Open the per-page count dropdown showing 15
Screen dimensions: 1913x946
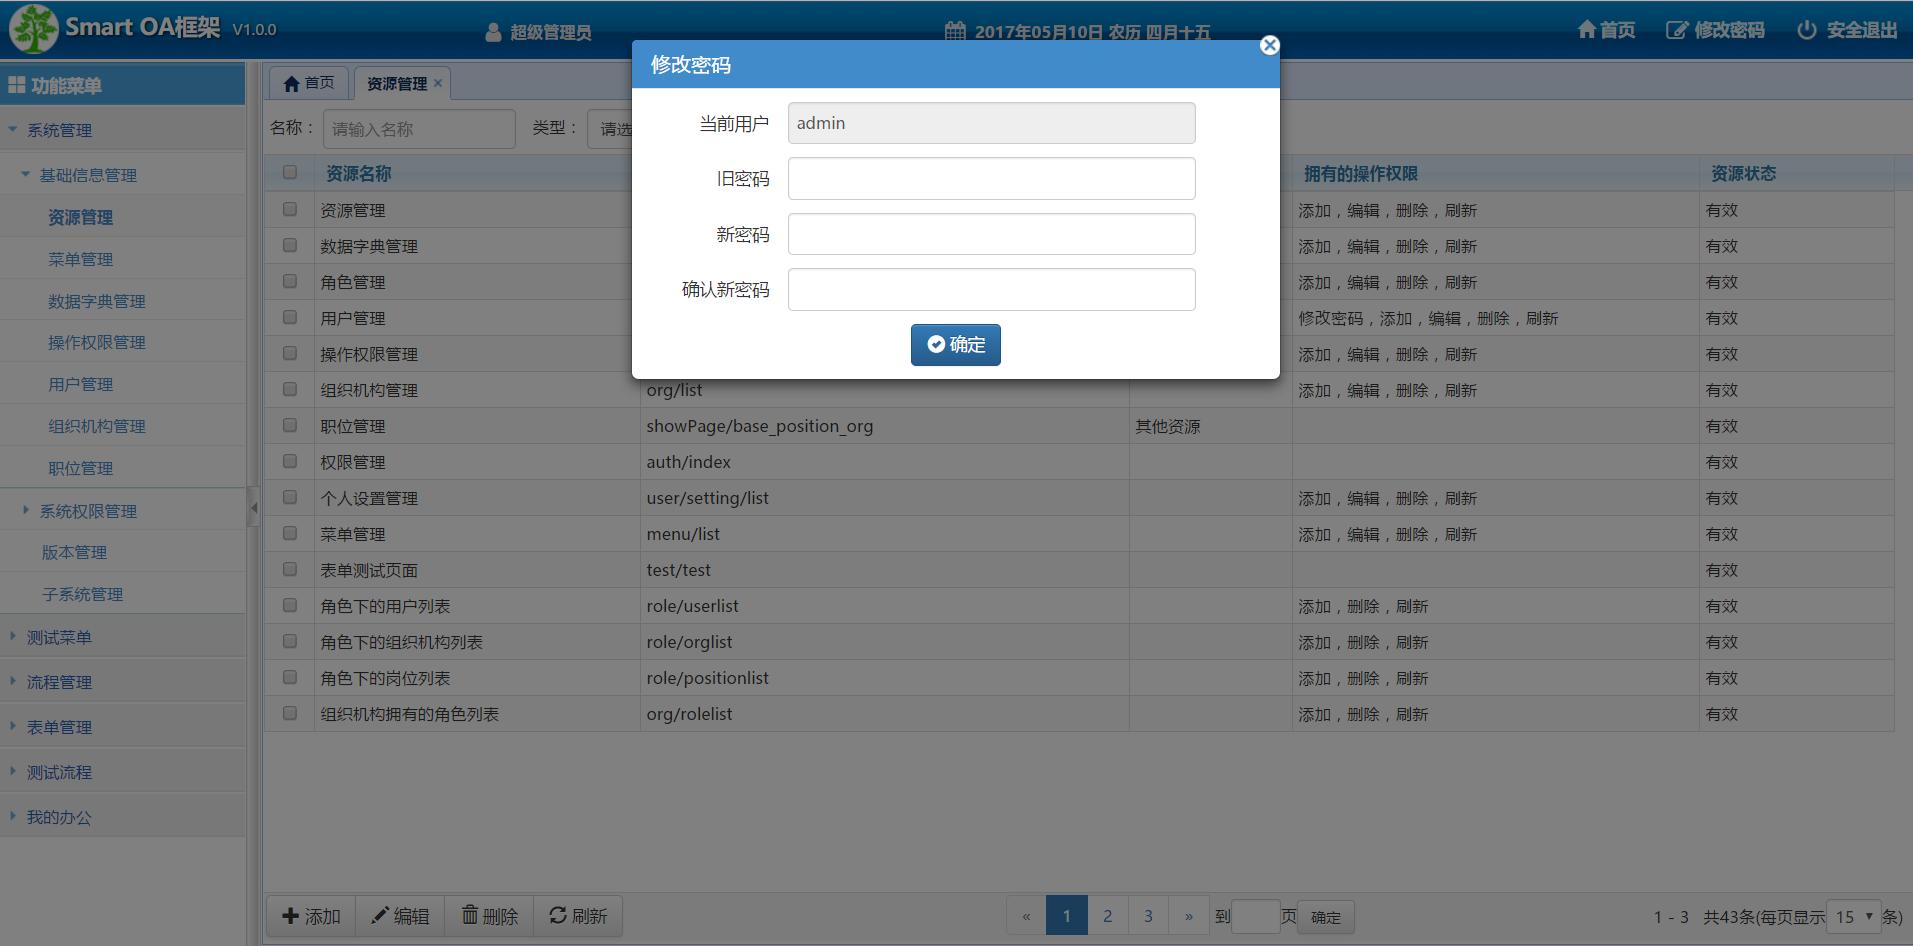(x=1853, y=916)
